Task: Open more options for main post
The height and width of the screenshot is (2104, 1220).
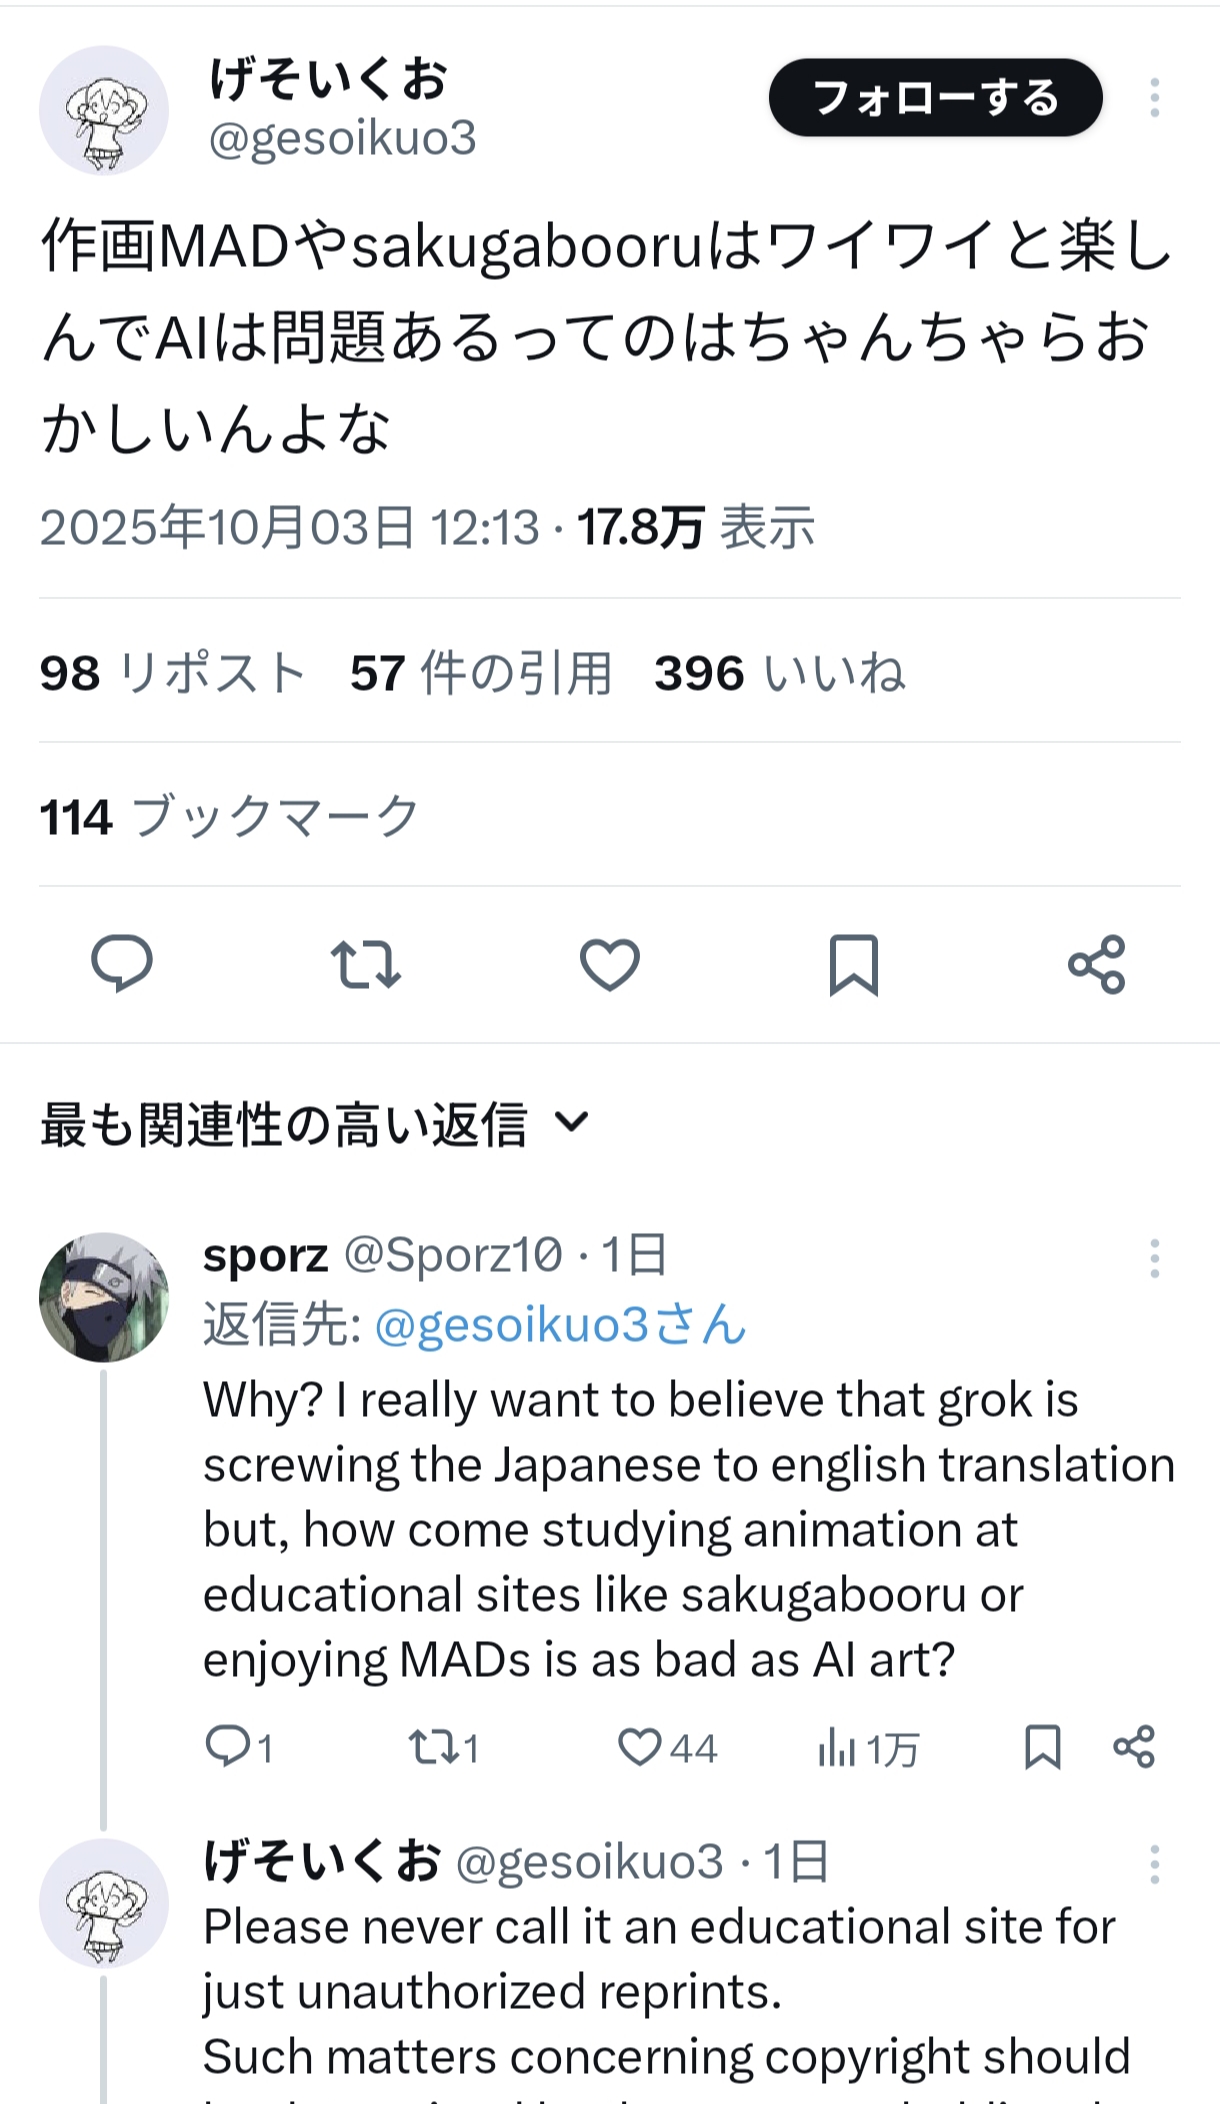Action: click(x=1154, y=98)
